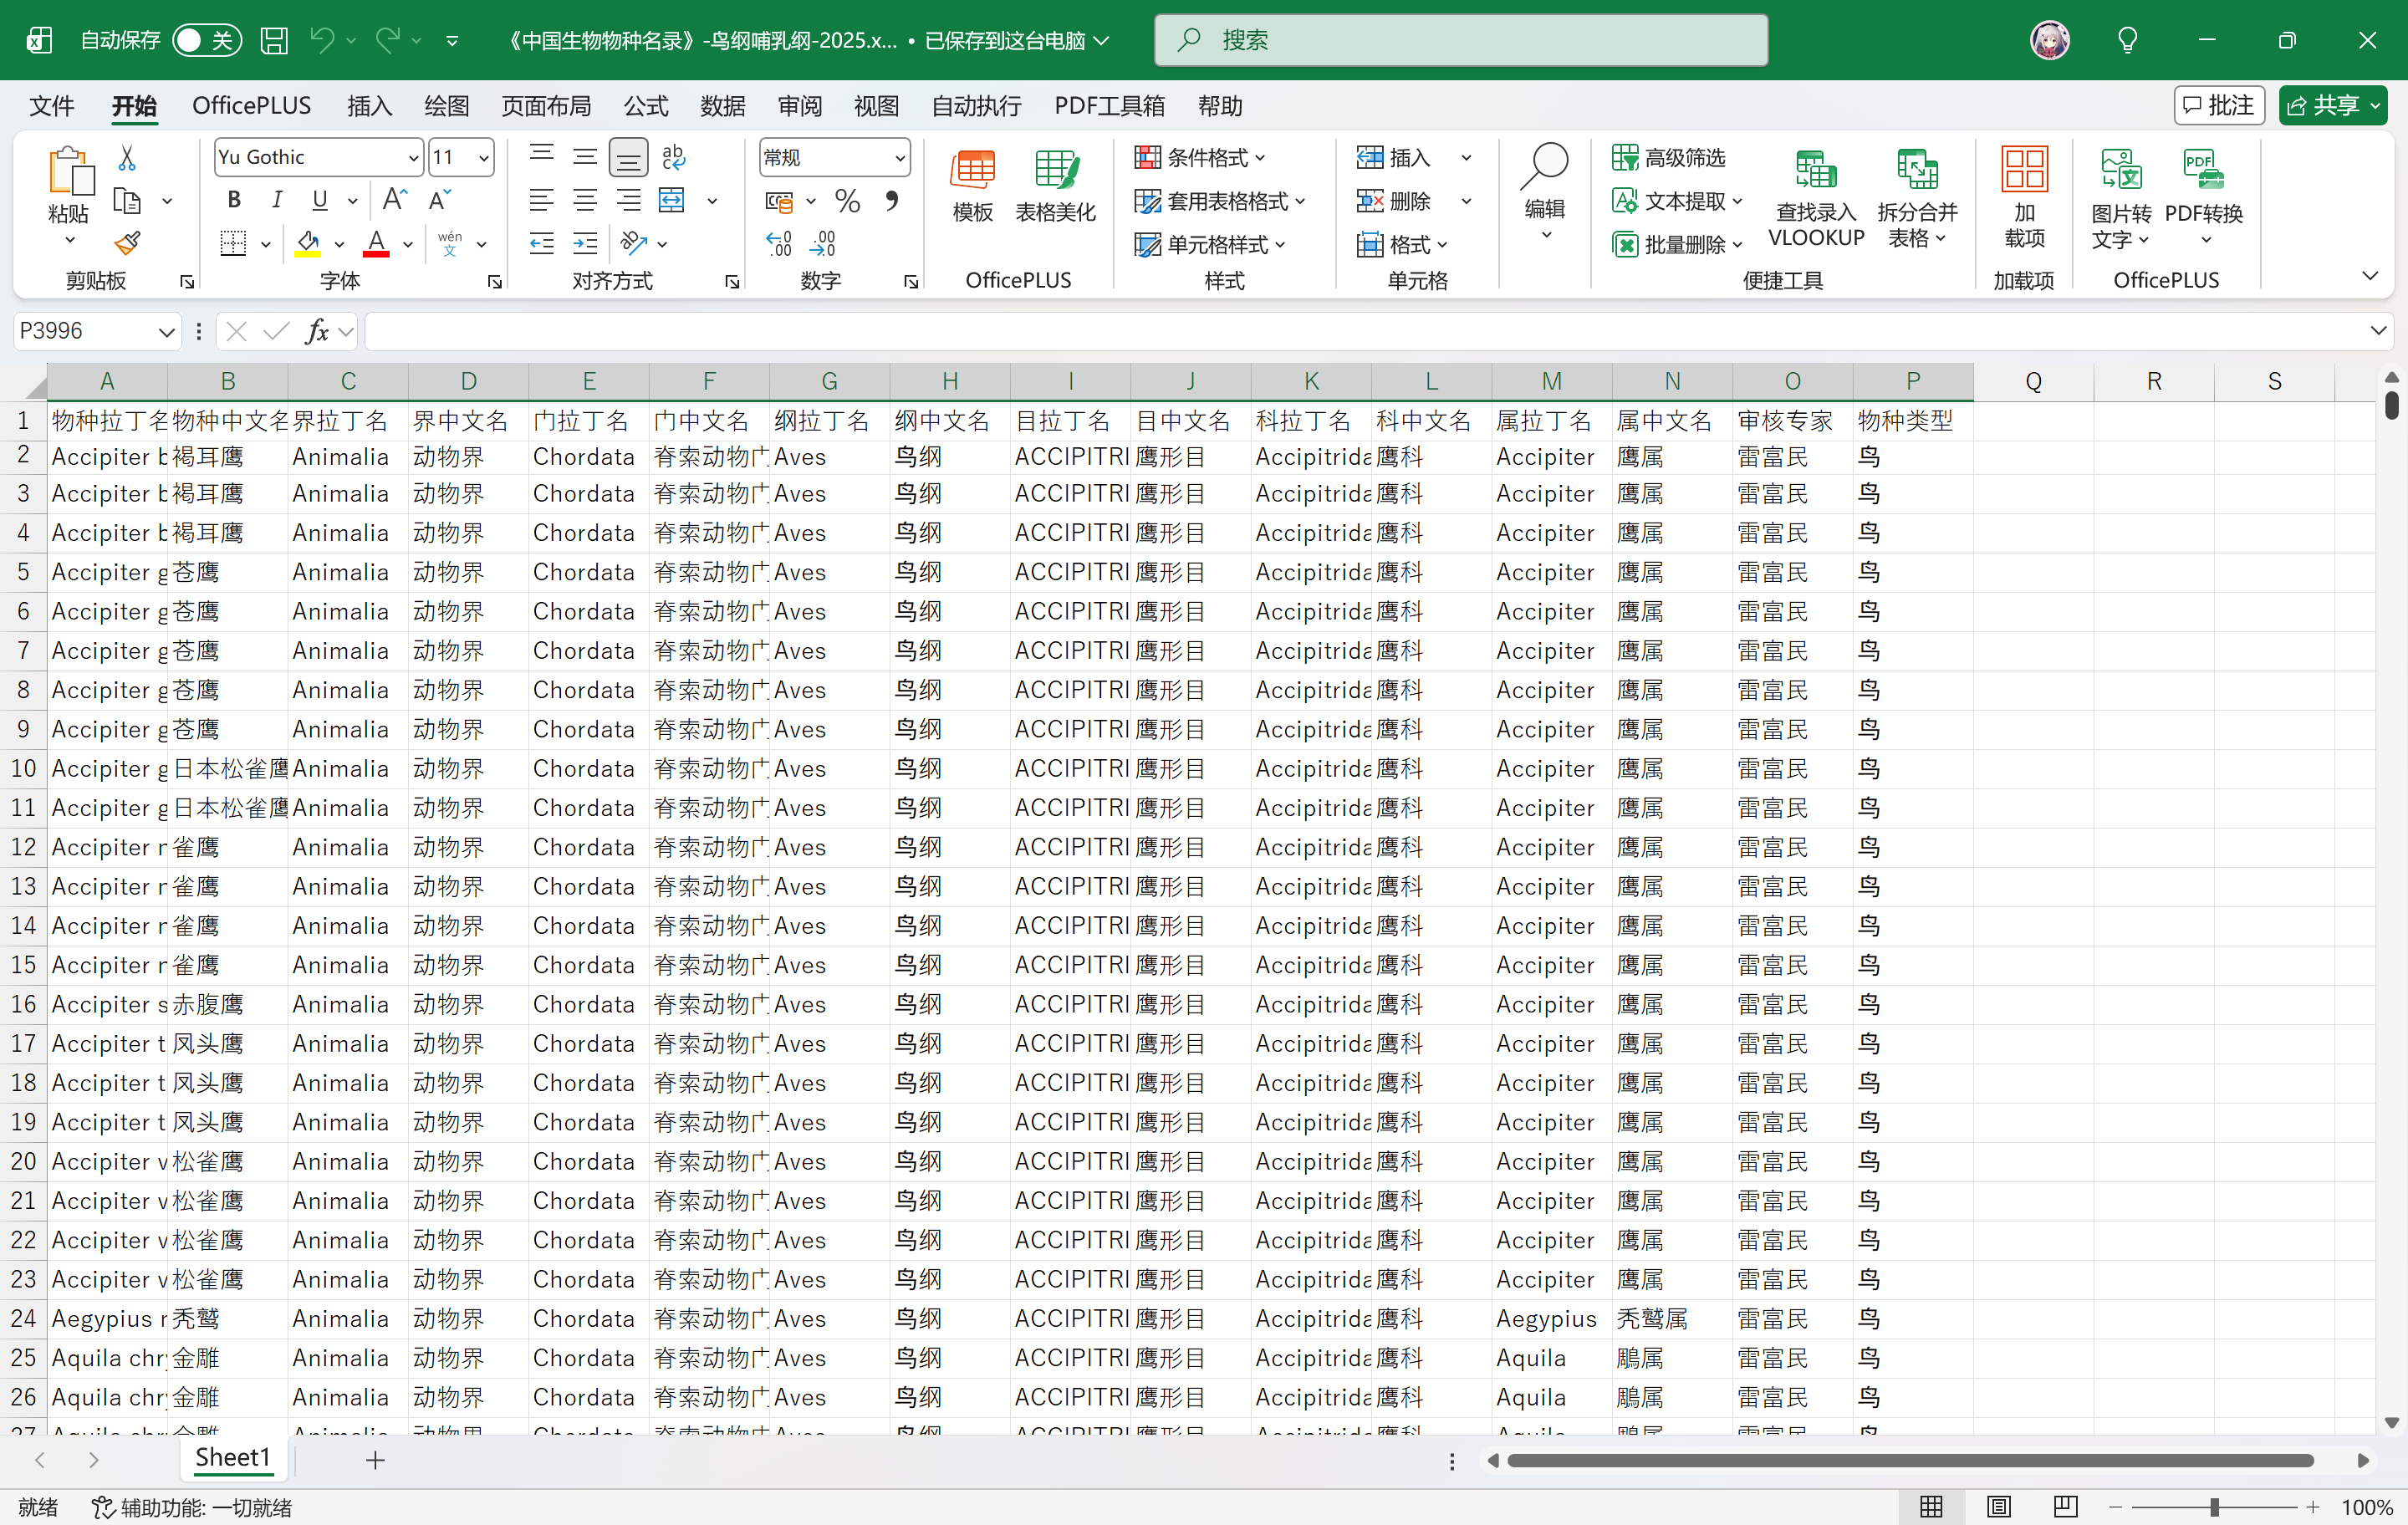Toggle bold formatting
The height and width of the screenshot is (1525, 2408).
pos(234,200)
